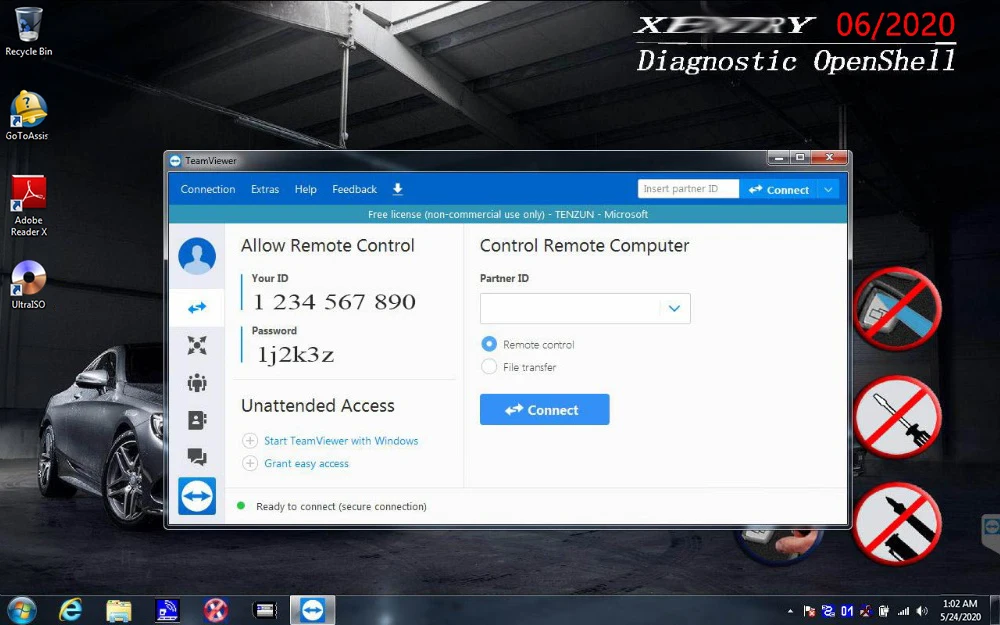The image size is (1000, 625).
Task: Click the volume speaker tray icon
Action: pyautogui.click(x=922, y=611)
